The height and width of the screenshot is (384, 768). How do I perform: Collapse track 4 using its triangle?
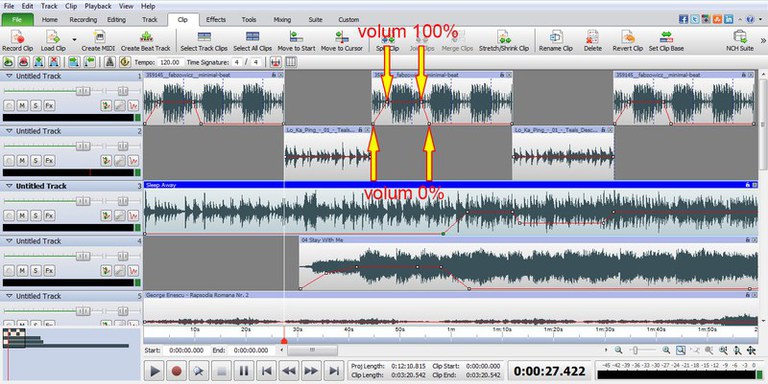pyautogui.click(x=9, y=241)
